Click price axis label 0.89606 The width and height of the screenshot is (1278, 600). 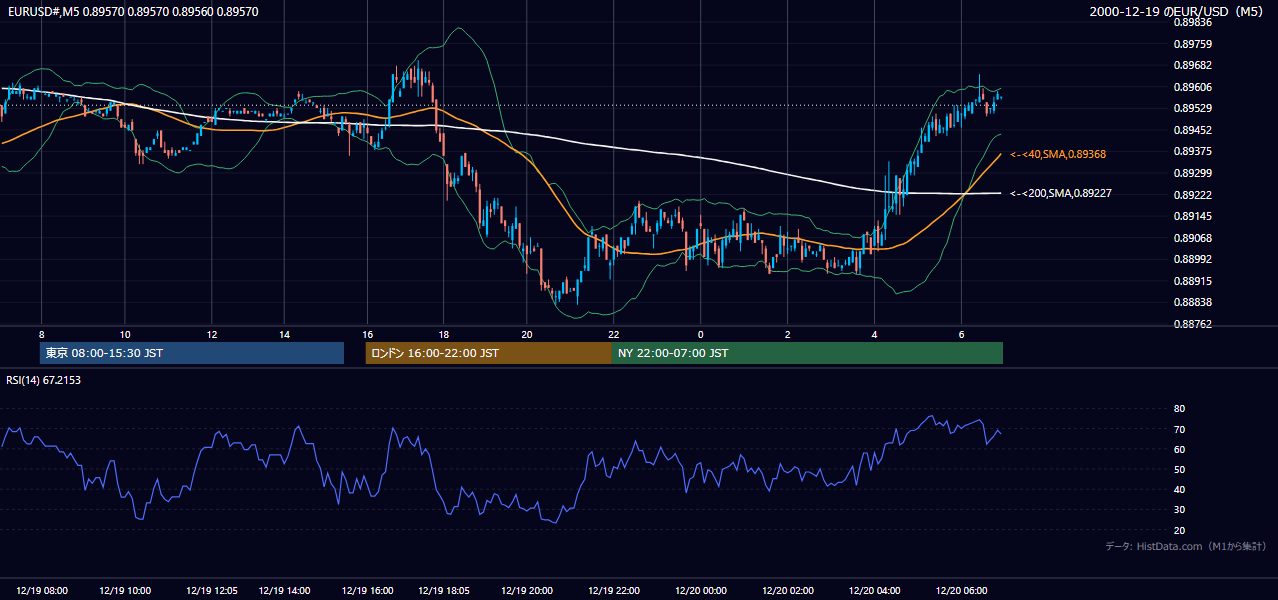pyautogui.click(x=1192, y=87)
